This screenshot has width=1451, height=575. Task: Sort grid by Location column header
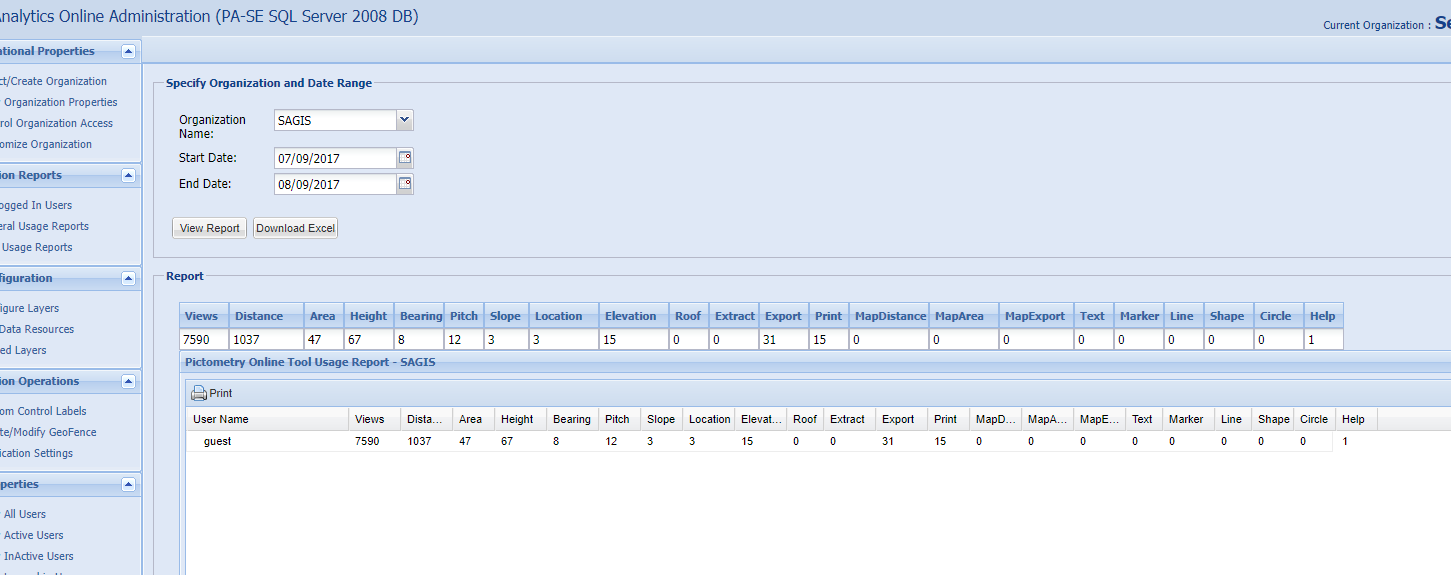709,419
